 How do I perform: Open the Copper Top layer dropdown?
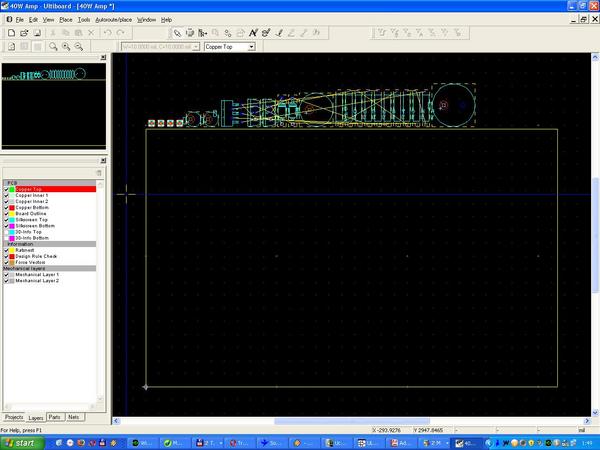tap(250, 46)
